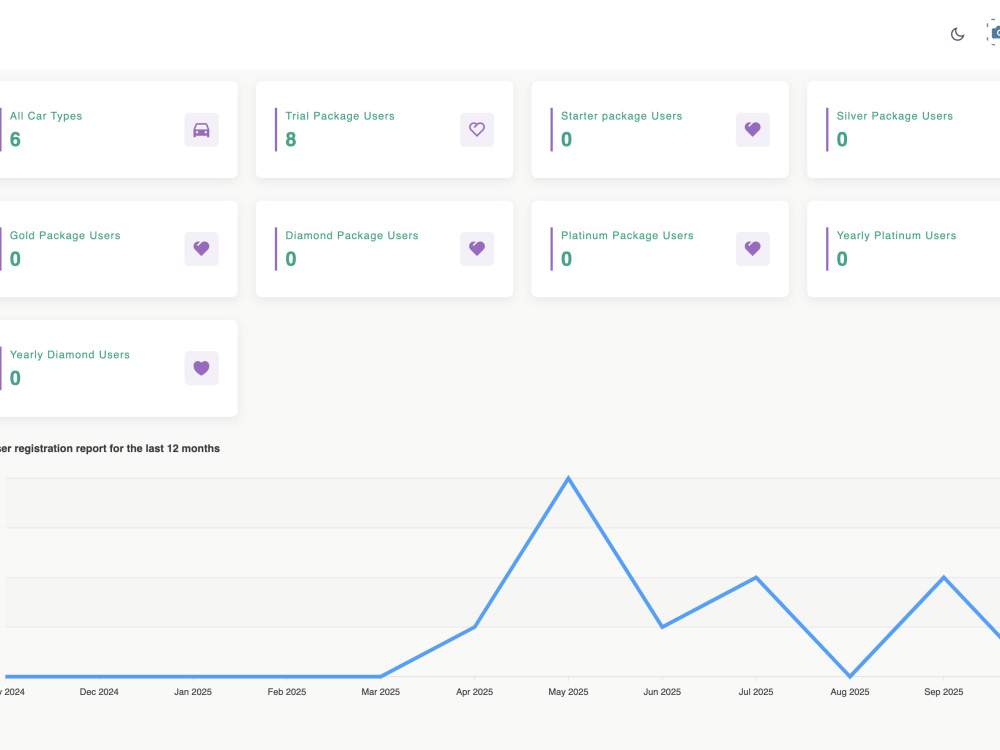Viewport: 1000px width, 750px height.
Task: Click the count 8 under Trial Package Users
Action: tap(291, 139)
